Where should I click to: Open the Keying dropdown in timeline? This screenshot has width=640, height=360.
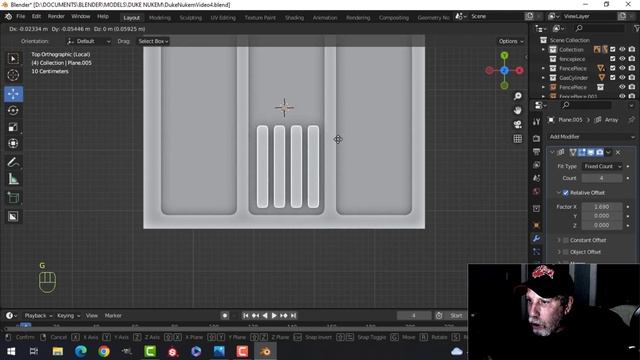click(68, 316)
